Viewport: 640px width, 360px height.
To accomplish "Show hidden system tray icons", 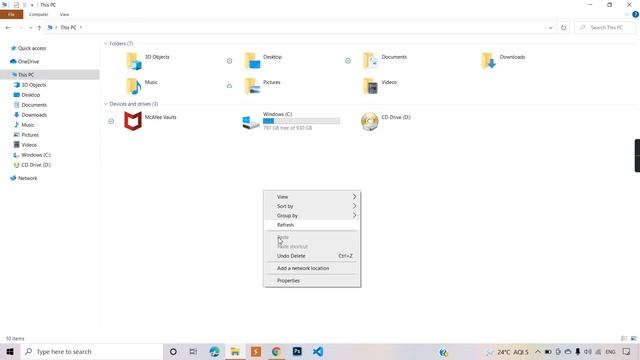I will pyautogui.click(x=538, y=351).
